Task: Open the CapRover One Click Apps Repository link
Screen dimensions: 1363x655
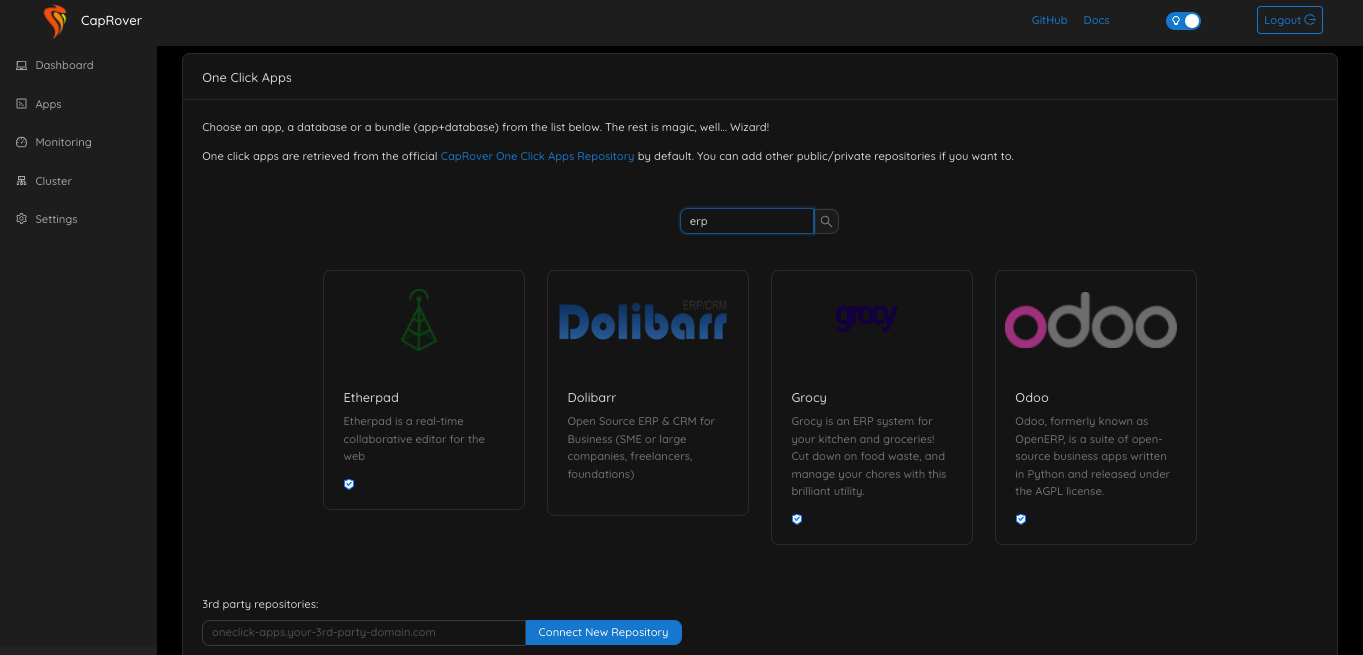Action: click(x=537, y=156)
